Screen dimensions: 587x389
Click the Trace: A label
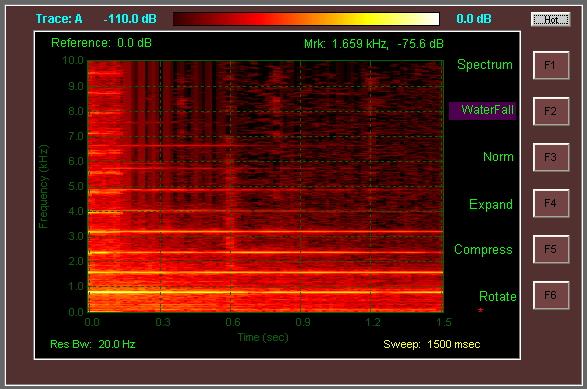click(59, 19)
